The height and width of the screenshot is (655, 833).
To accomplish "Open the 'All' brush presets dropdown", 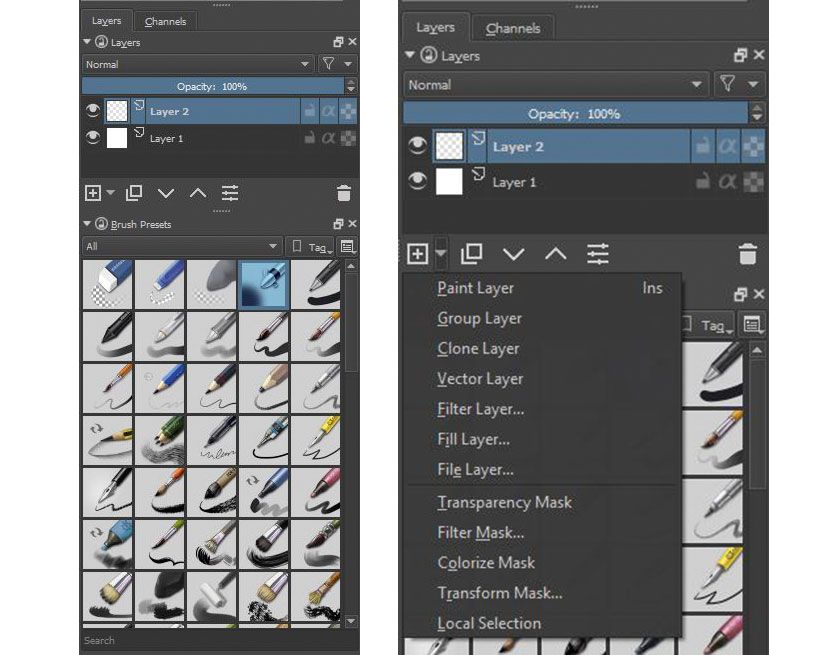I will pyautogui.click(x=180, y=245).
